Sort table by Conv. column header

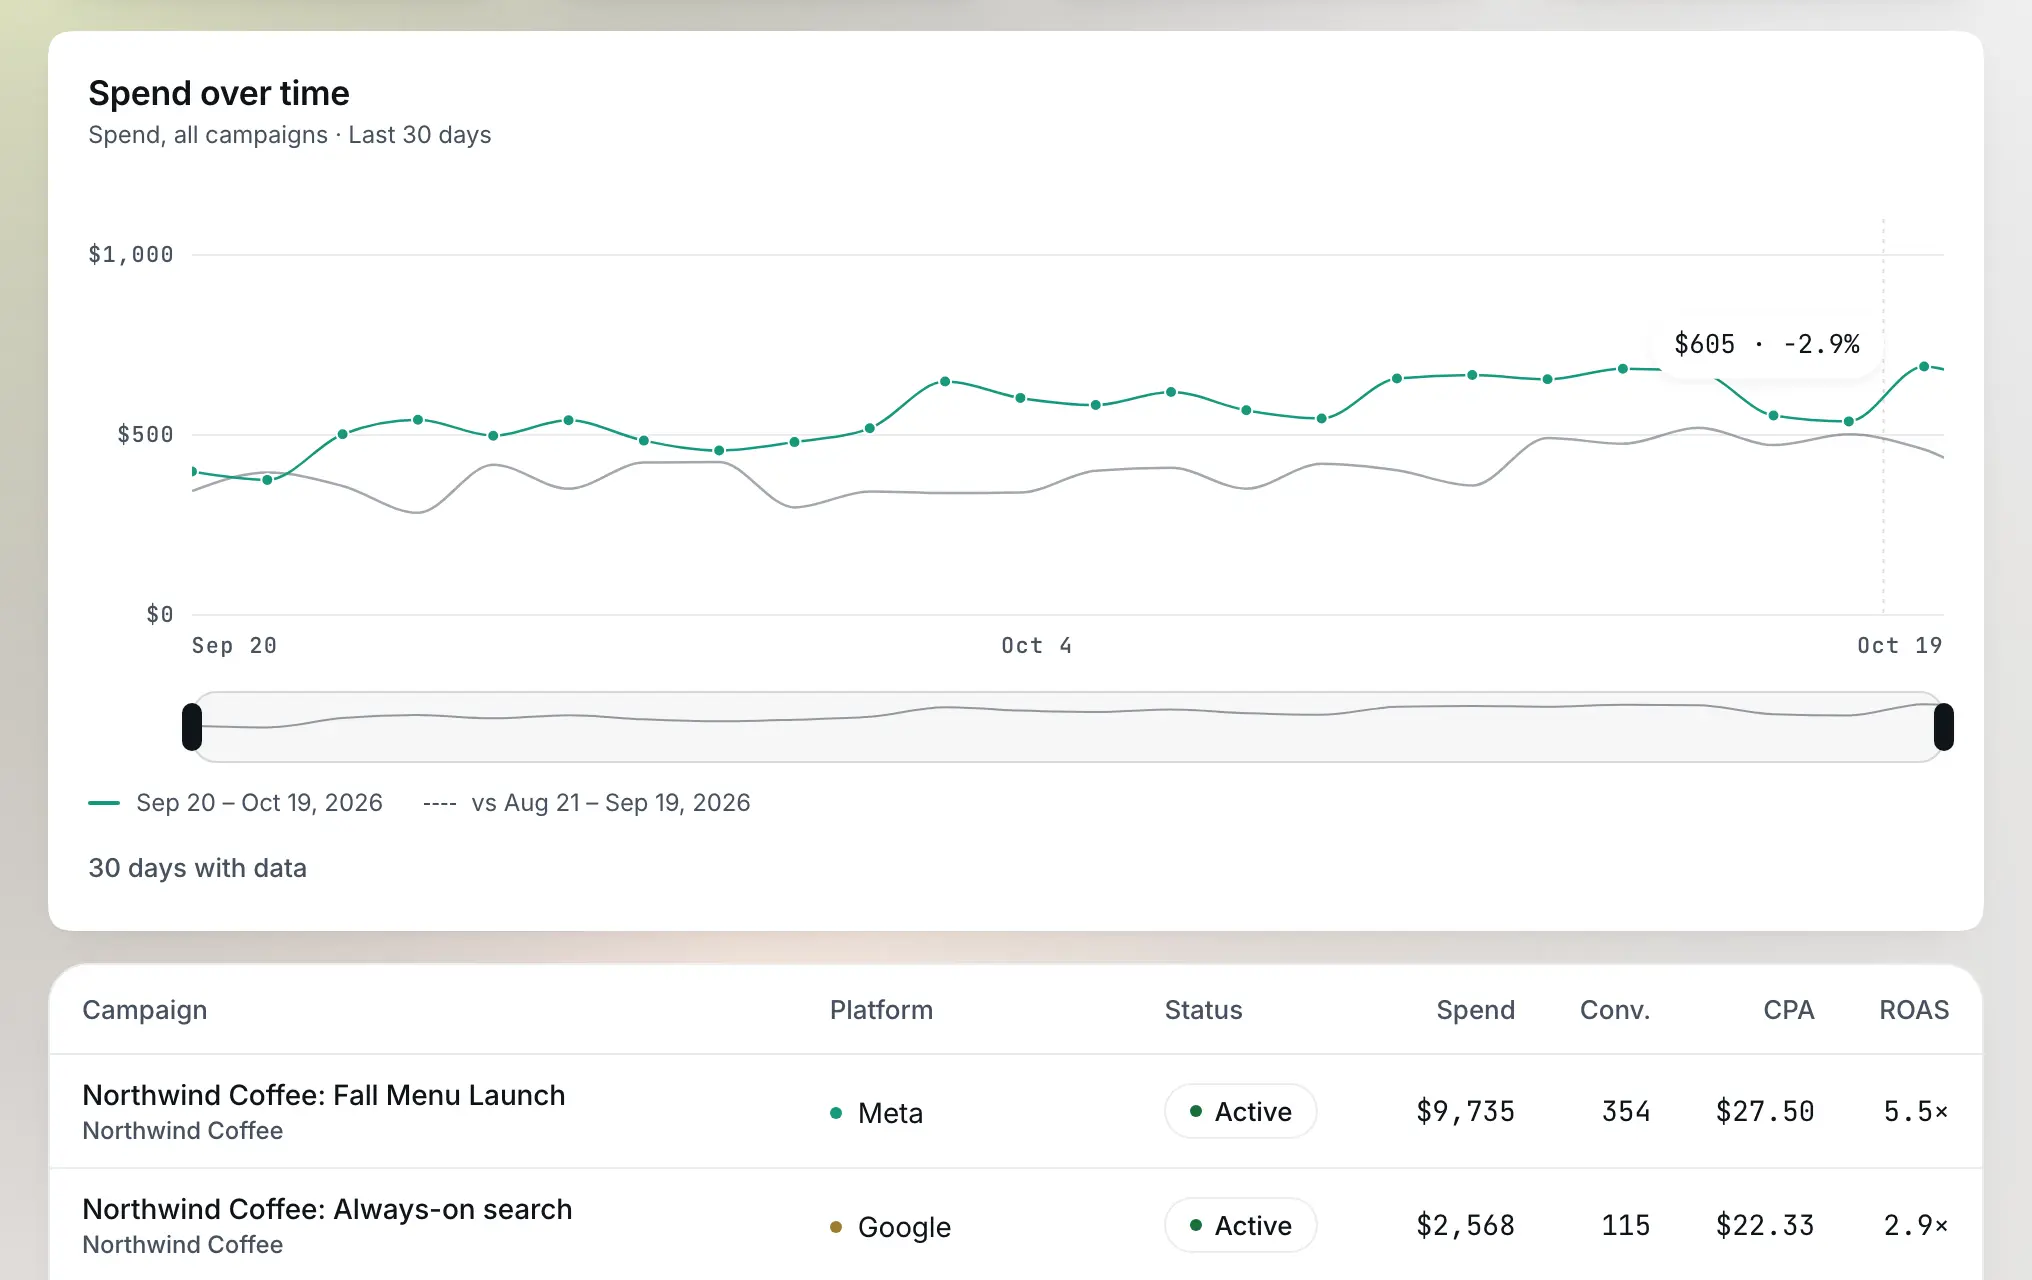point(1615,1010)
